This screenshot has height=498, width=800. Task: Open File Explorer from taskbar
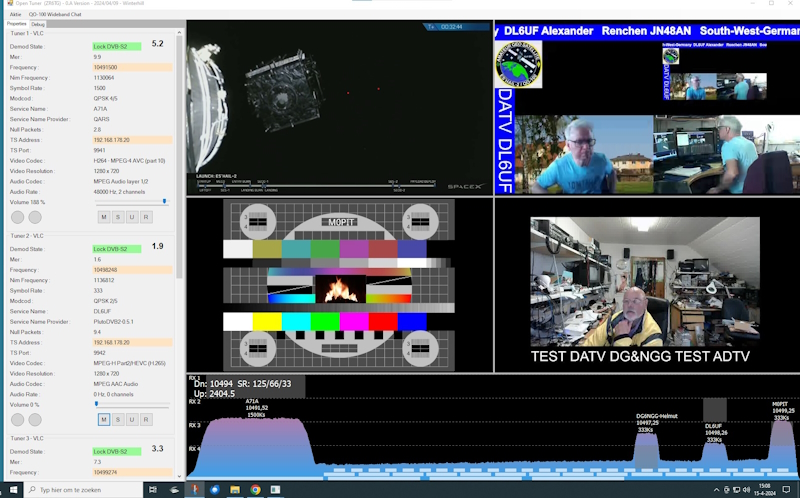[x=235, y=489]
